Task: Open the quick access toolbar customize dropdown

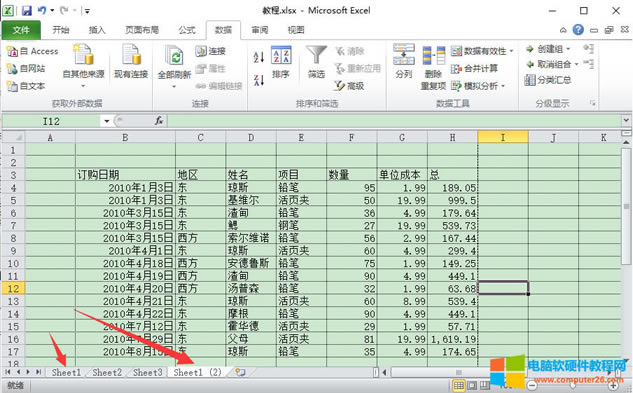Action: [87, 11]
